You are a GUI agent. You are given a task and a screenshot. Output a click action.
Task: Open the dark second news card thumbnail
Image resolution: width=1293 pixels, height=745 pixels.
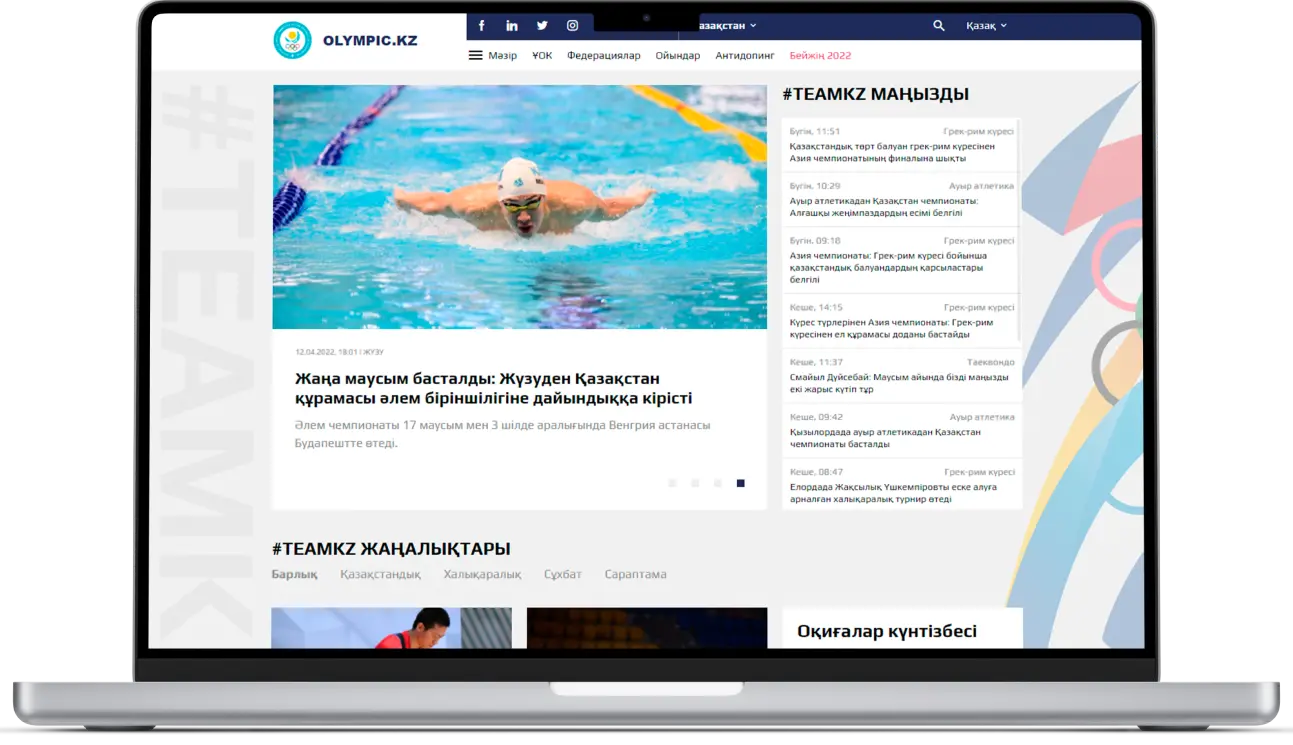pyautogui.click(x=647, y=628)
